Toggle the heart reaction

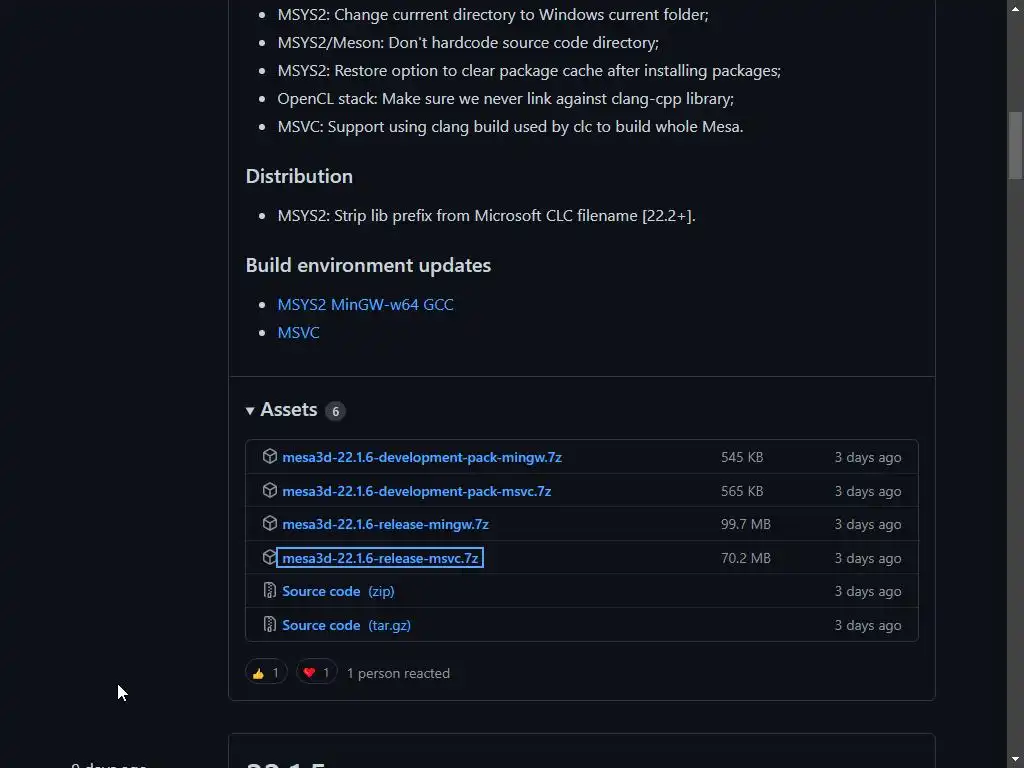coord(317,673)
